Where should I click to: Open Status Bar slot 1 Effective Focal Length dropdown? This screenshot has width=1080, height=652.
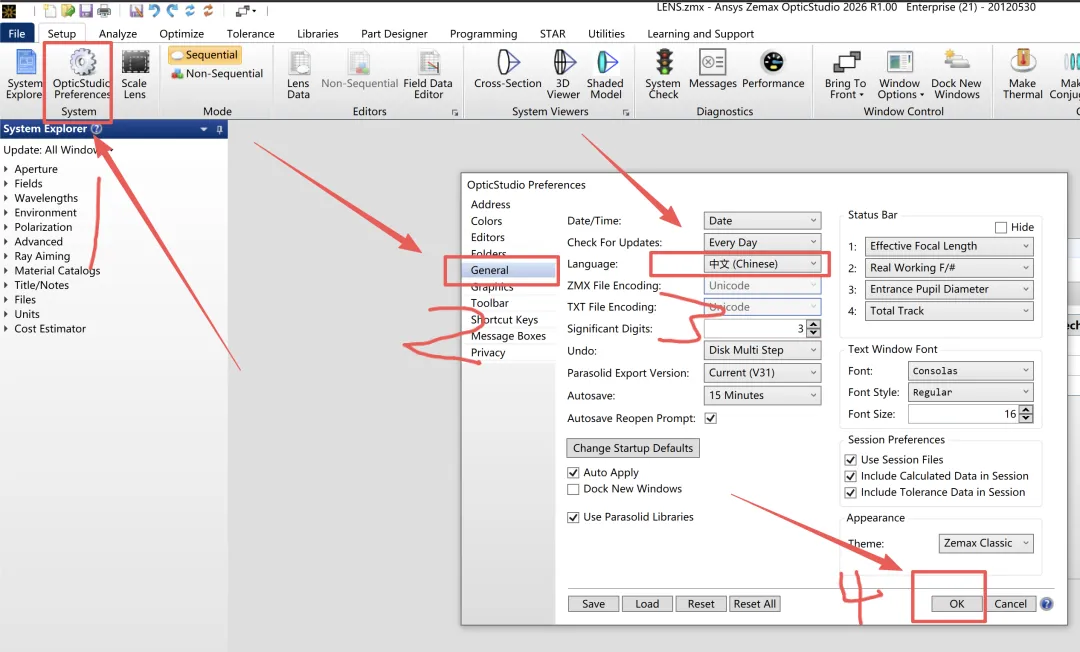pyautogui.click(x=949, y=246)
